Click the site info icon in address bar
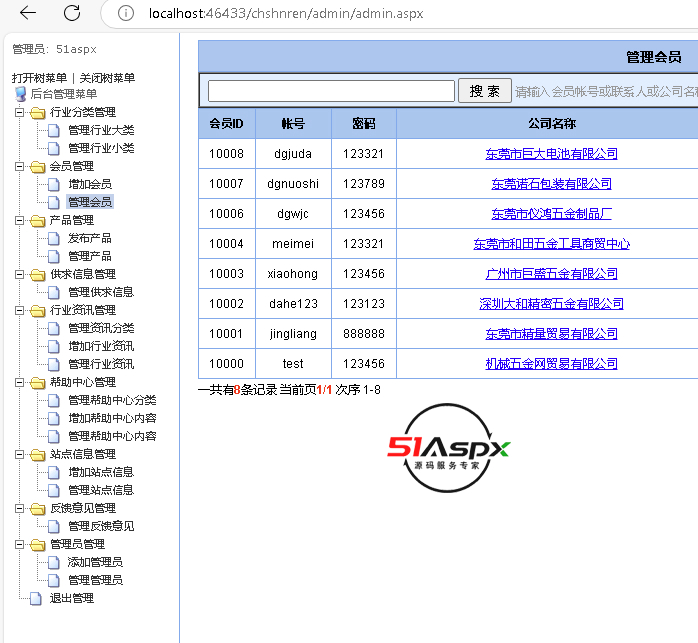The height and width of the screenshot is (643, 698). (x=125, y=13)
